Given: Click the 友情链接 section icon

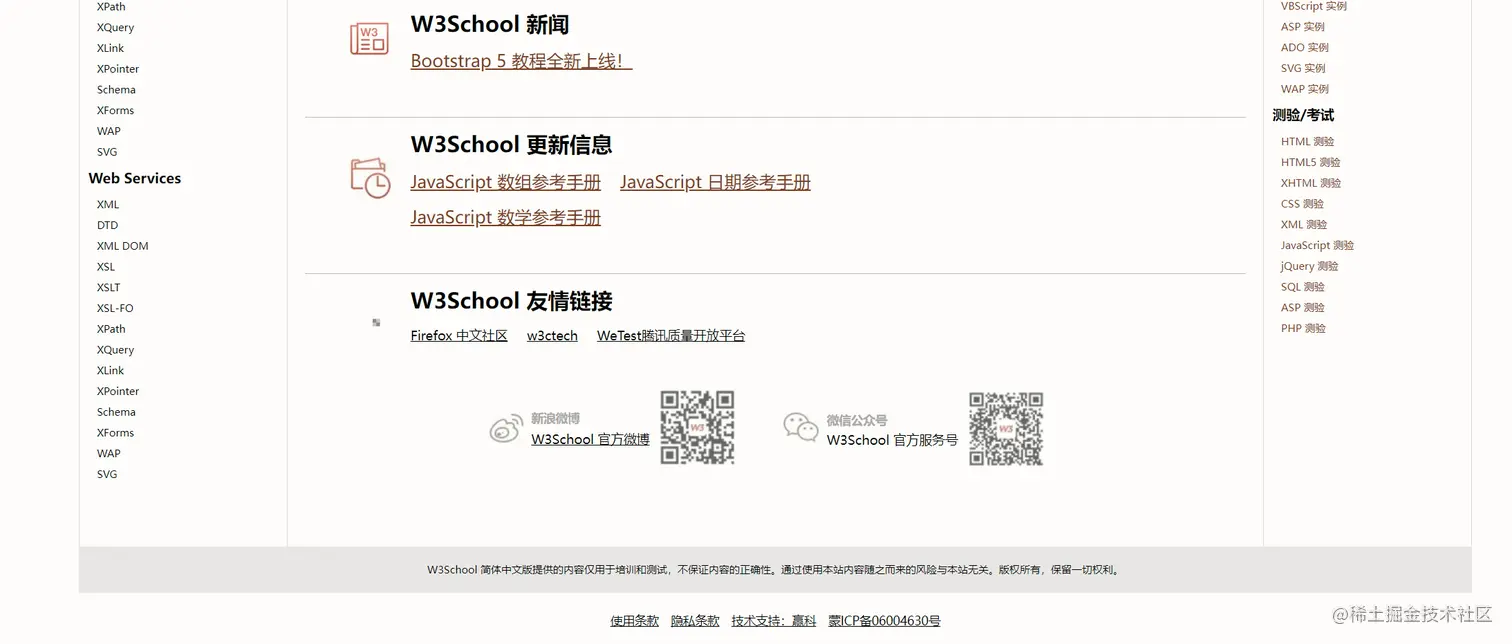Looking at the screenshot, I should tap(376, 322).
